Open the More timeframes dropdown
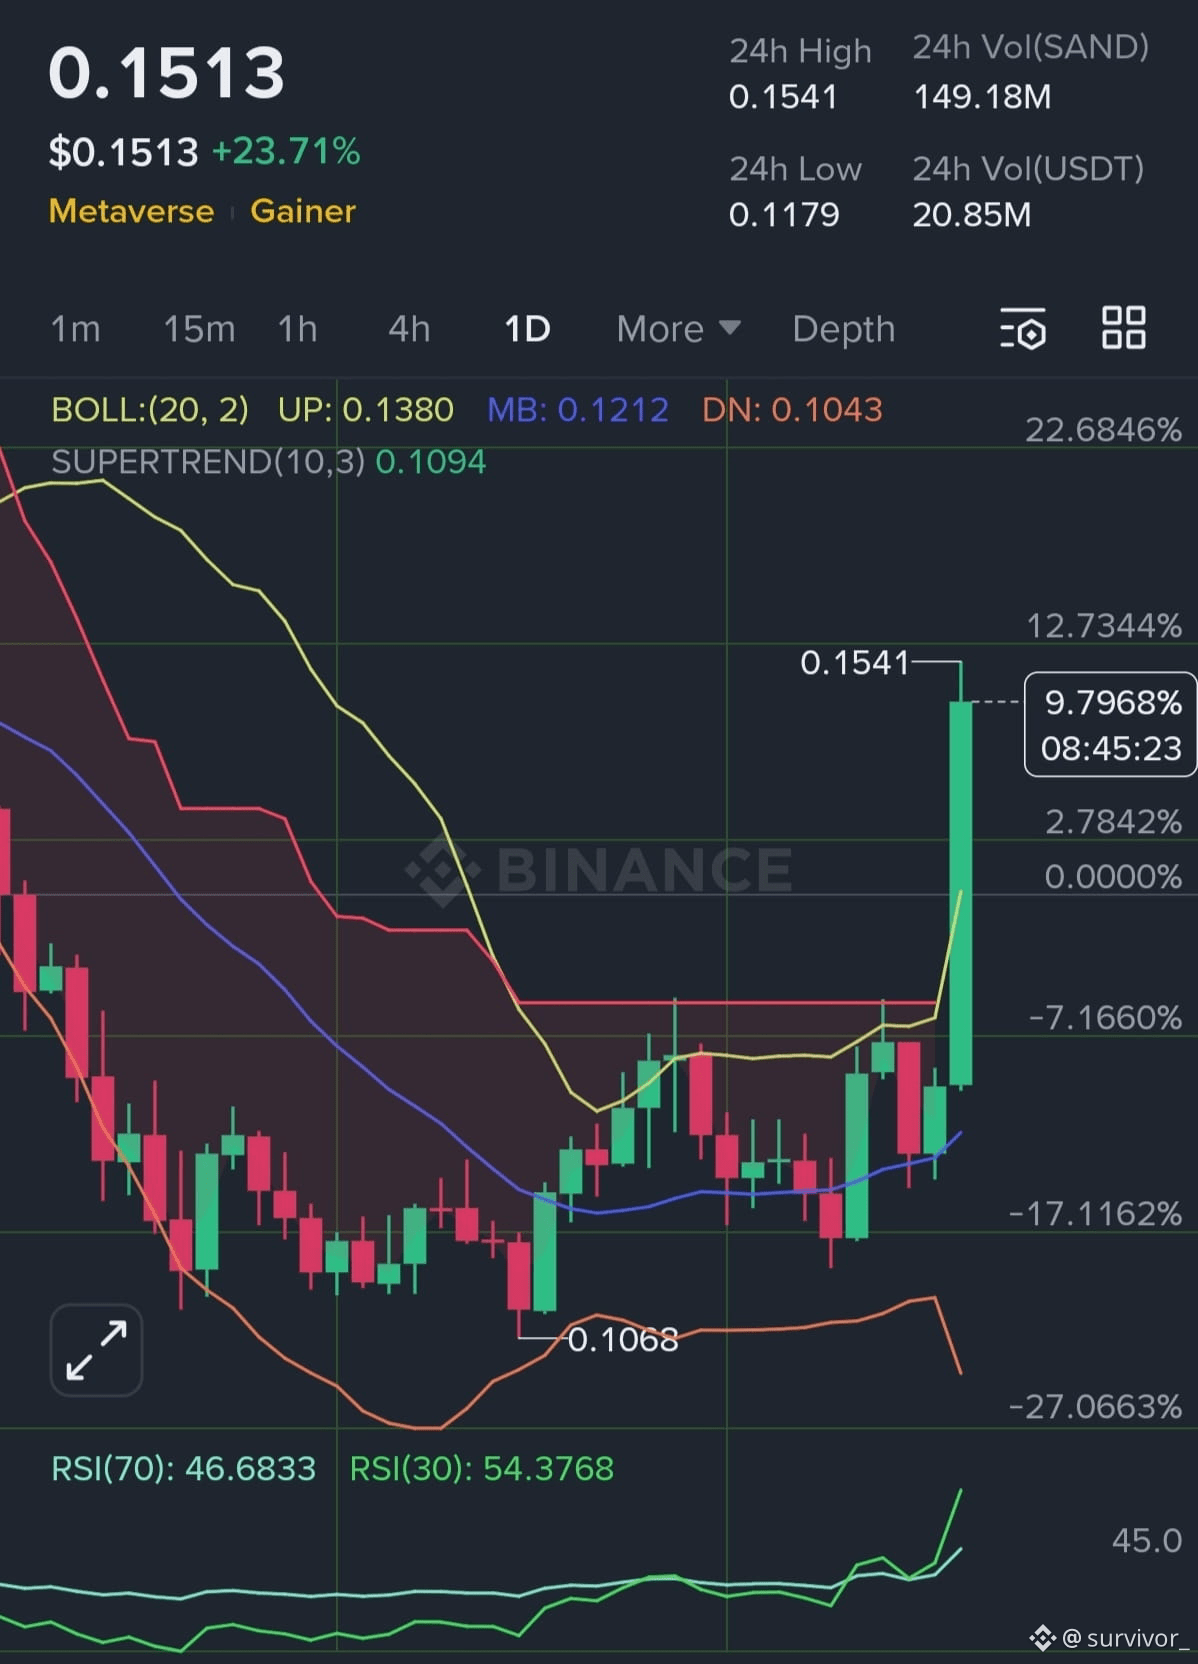Viewport: 1198px width, 1664px height. pyautogui.click(x=678, y=329)
